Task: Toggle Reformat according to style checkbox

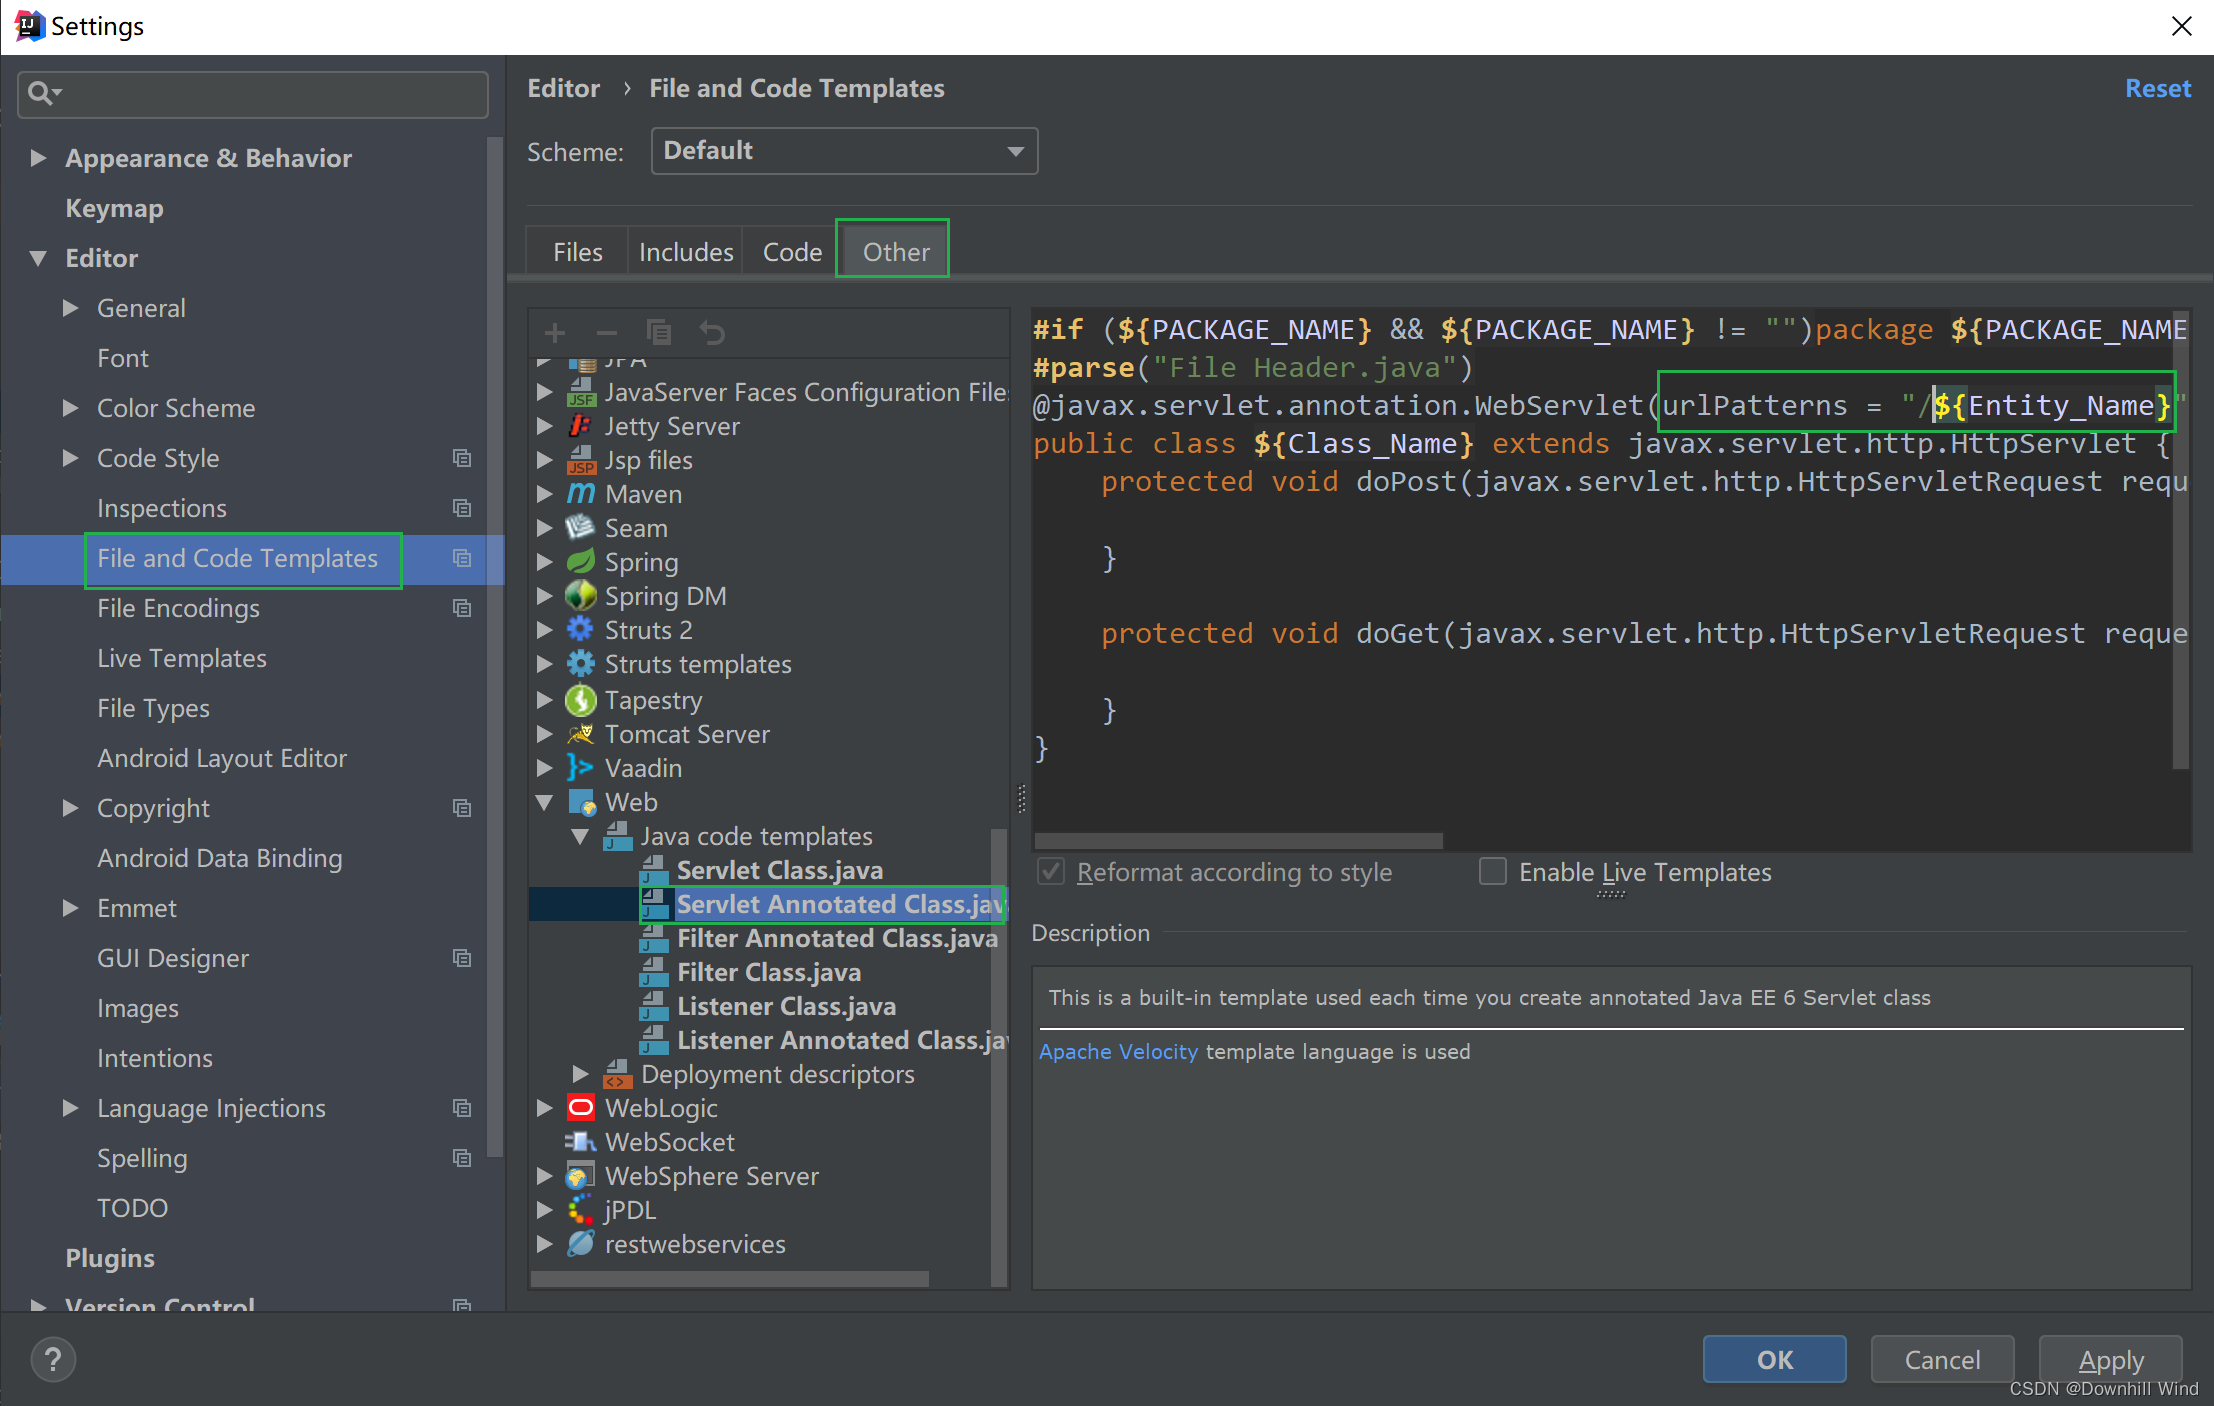Action: pos(1051,872)
